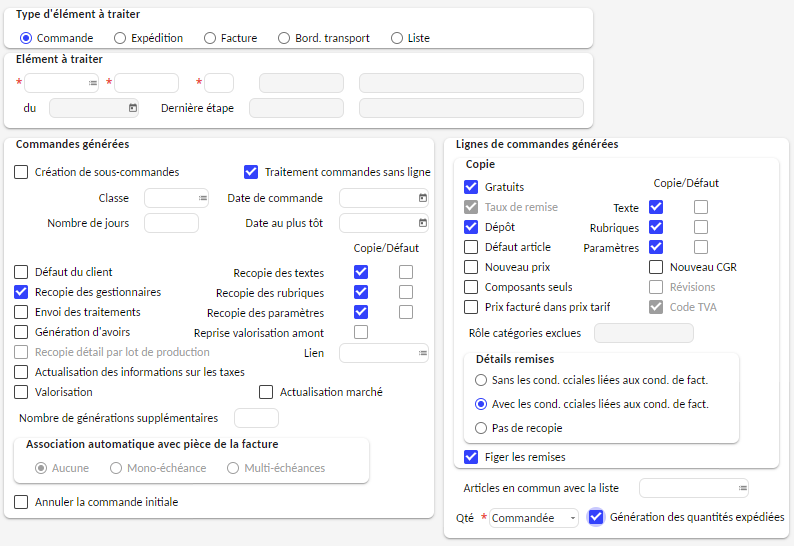Open lookup icon in first Elément à traiter field
The image size is (794, 546).
(x=93, y=83)
